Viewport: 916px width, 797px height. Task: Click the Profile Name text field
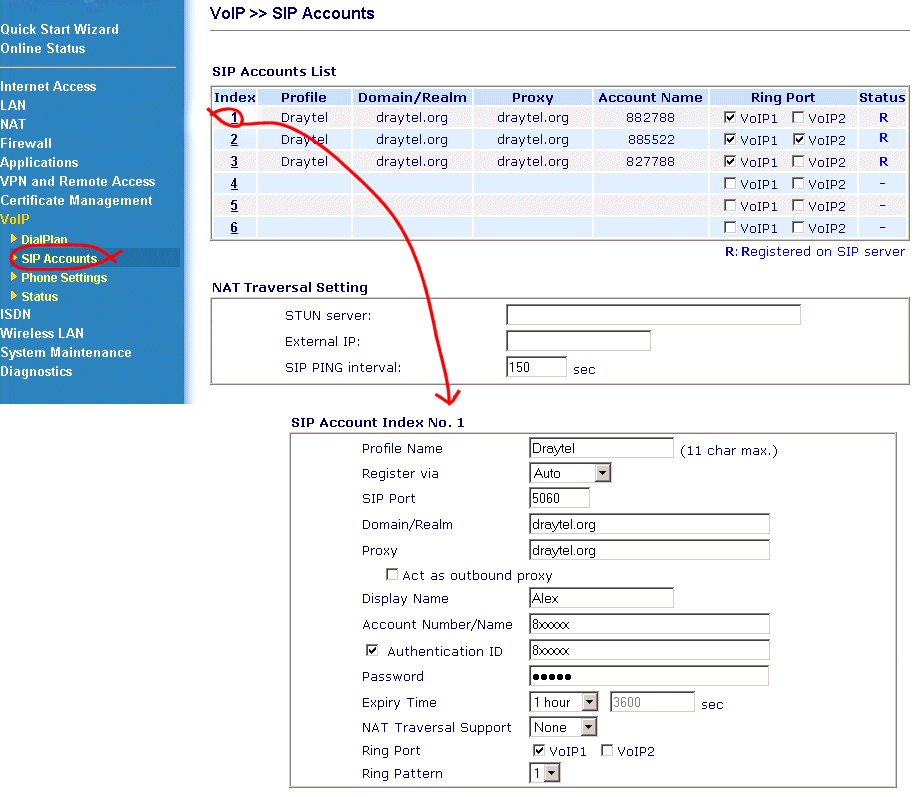[x=601, y=448]
